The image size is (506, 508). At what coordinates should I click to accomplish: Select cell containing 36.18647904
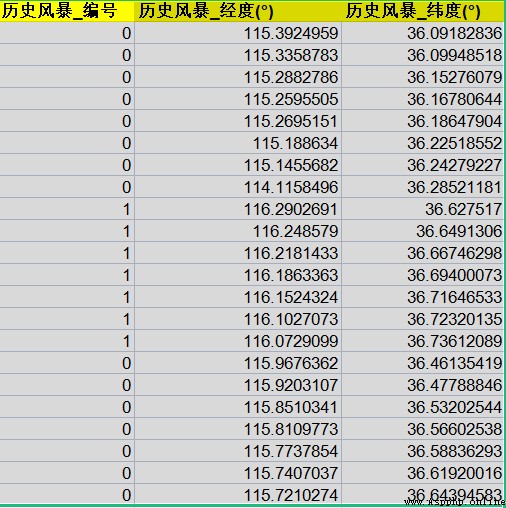[423, 121]
